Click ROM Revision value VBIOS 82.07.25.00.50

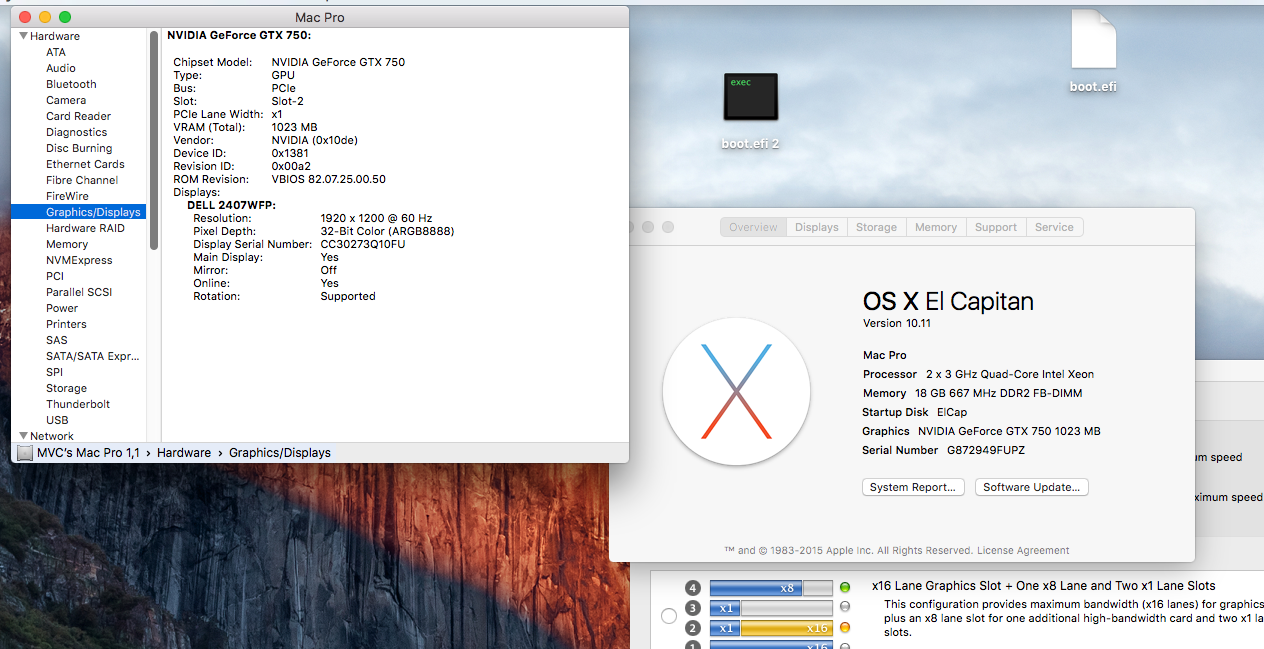click(328, 179)
